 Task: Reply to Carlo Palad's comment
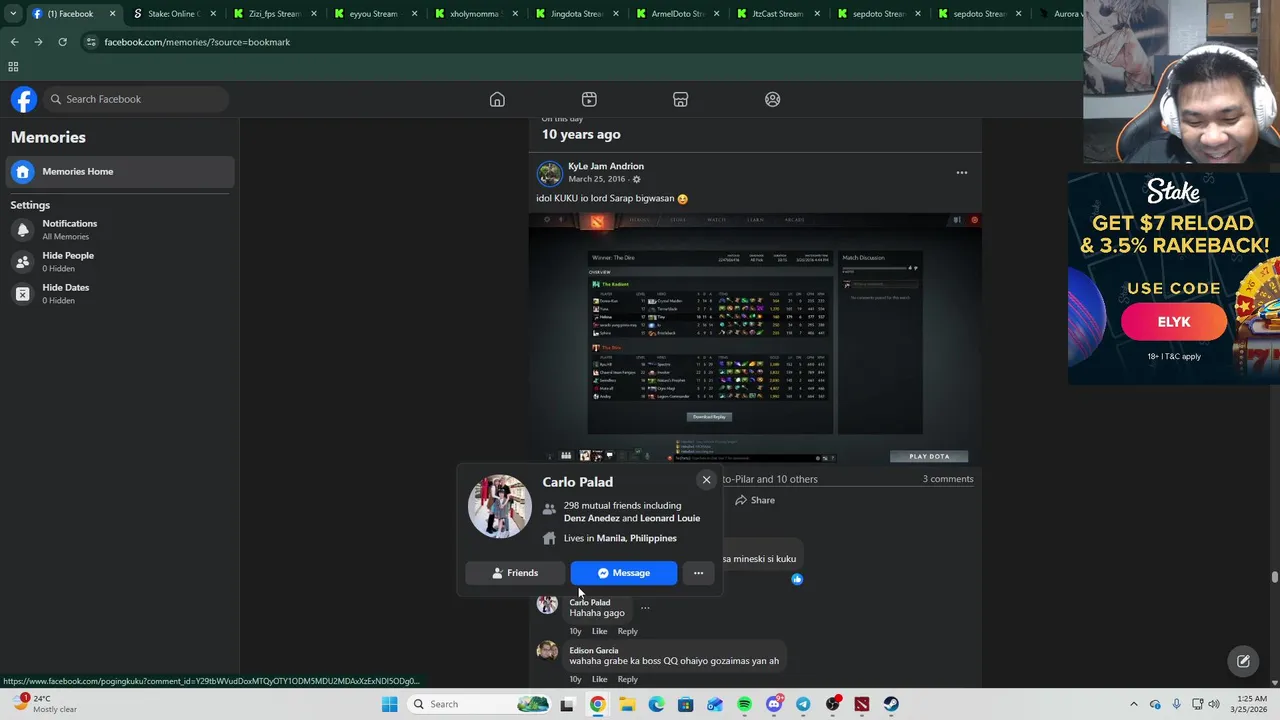pos(627,631)
